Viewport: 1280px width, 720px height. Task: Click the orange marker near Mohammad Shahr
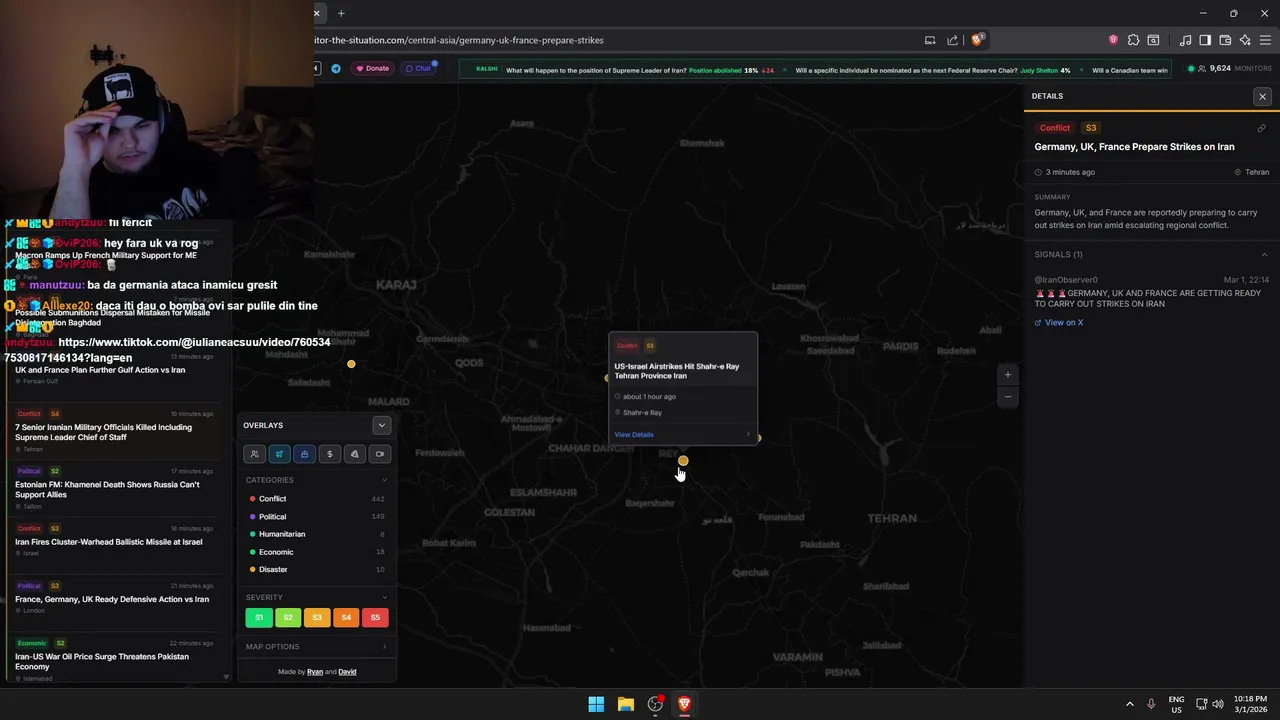pyautogui.click(x=351, y=364)
